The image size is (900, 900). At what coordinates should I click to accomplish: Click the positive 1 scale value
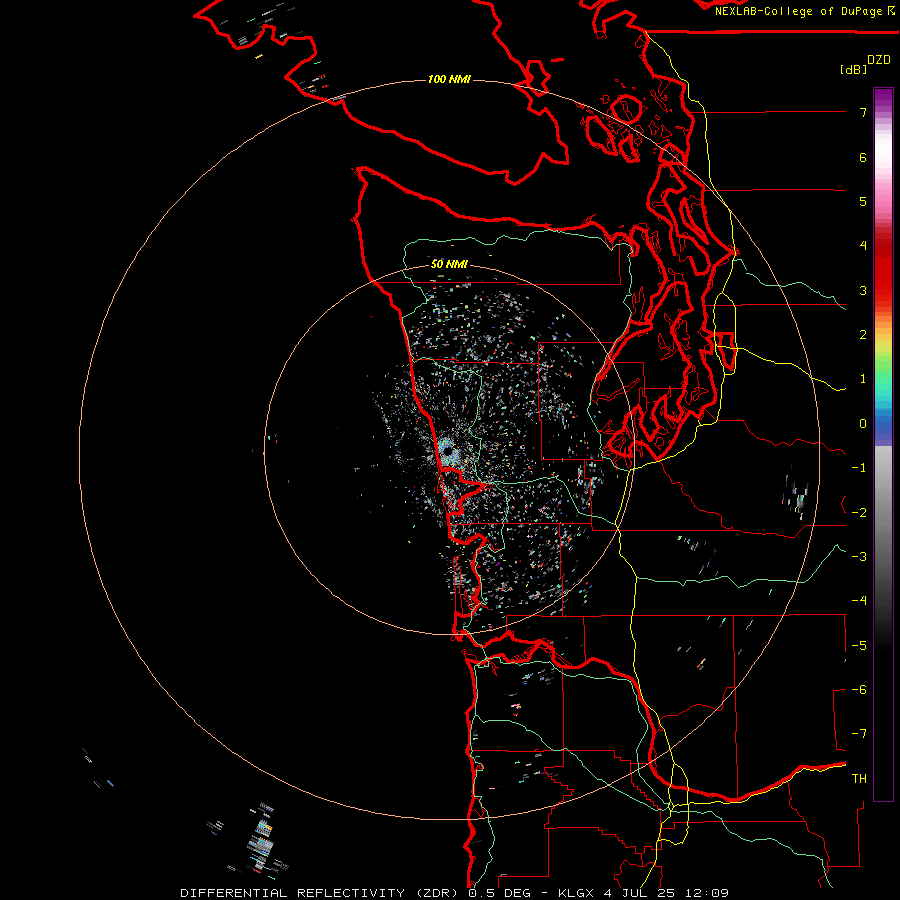click(863, 379)
